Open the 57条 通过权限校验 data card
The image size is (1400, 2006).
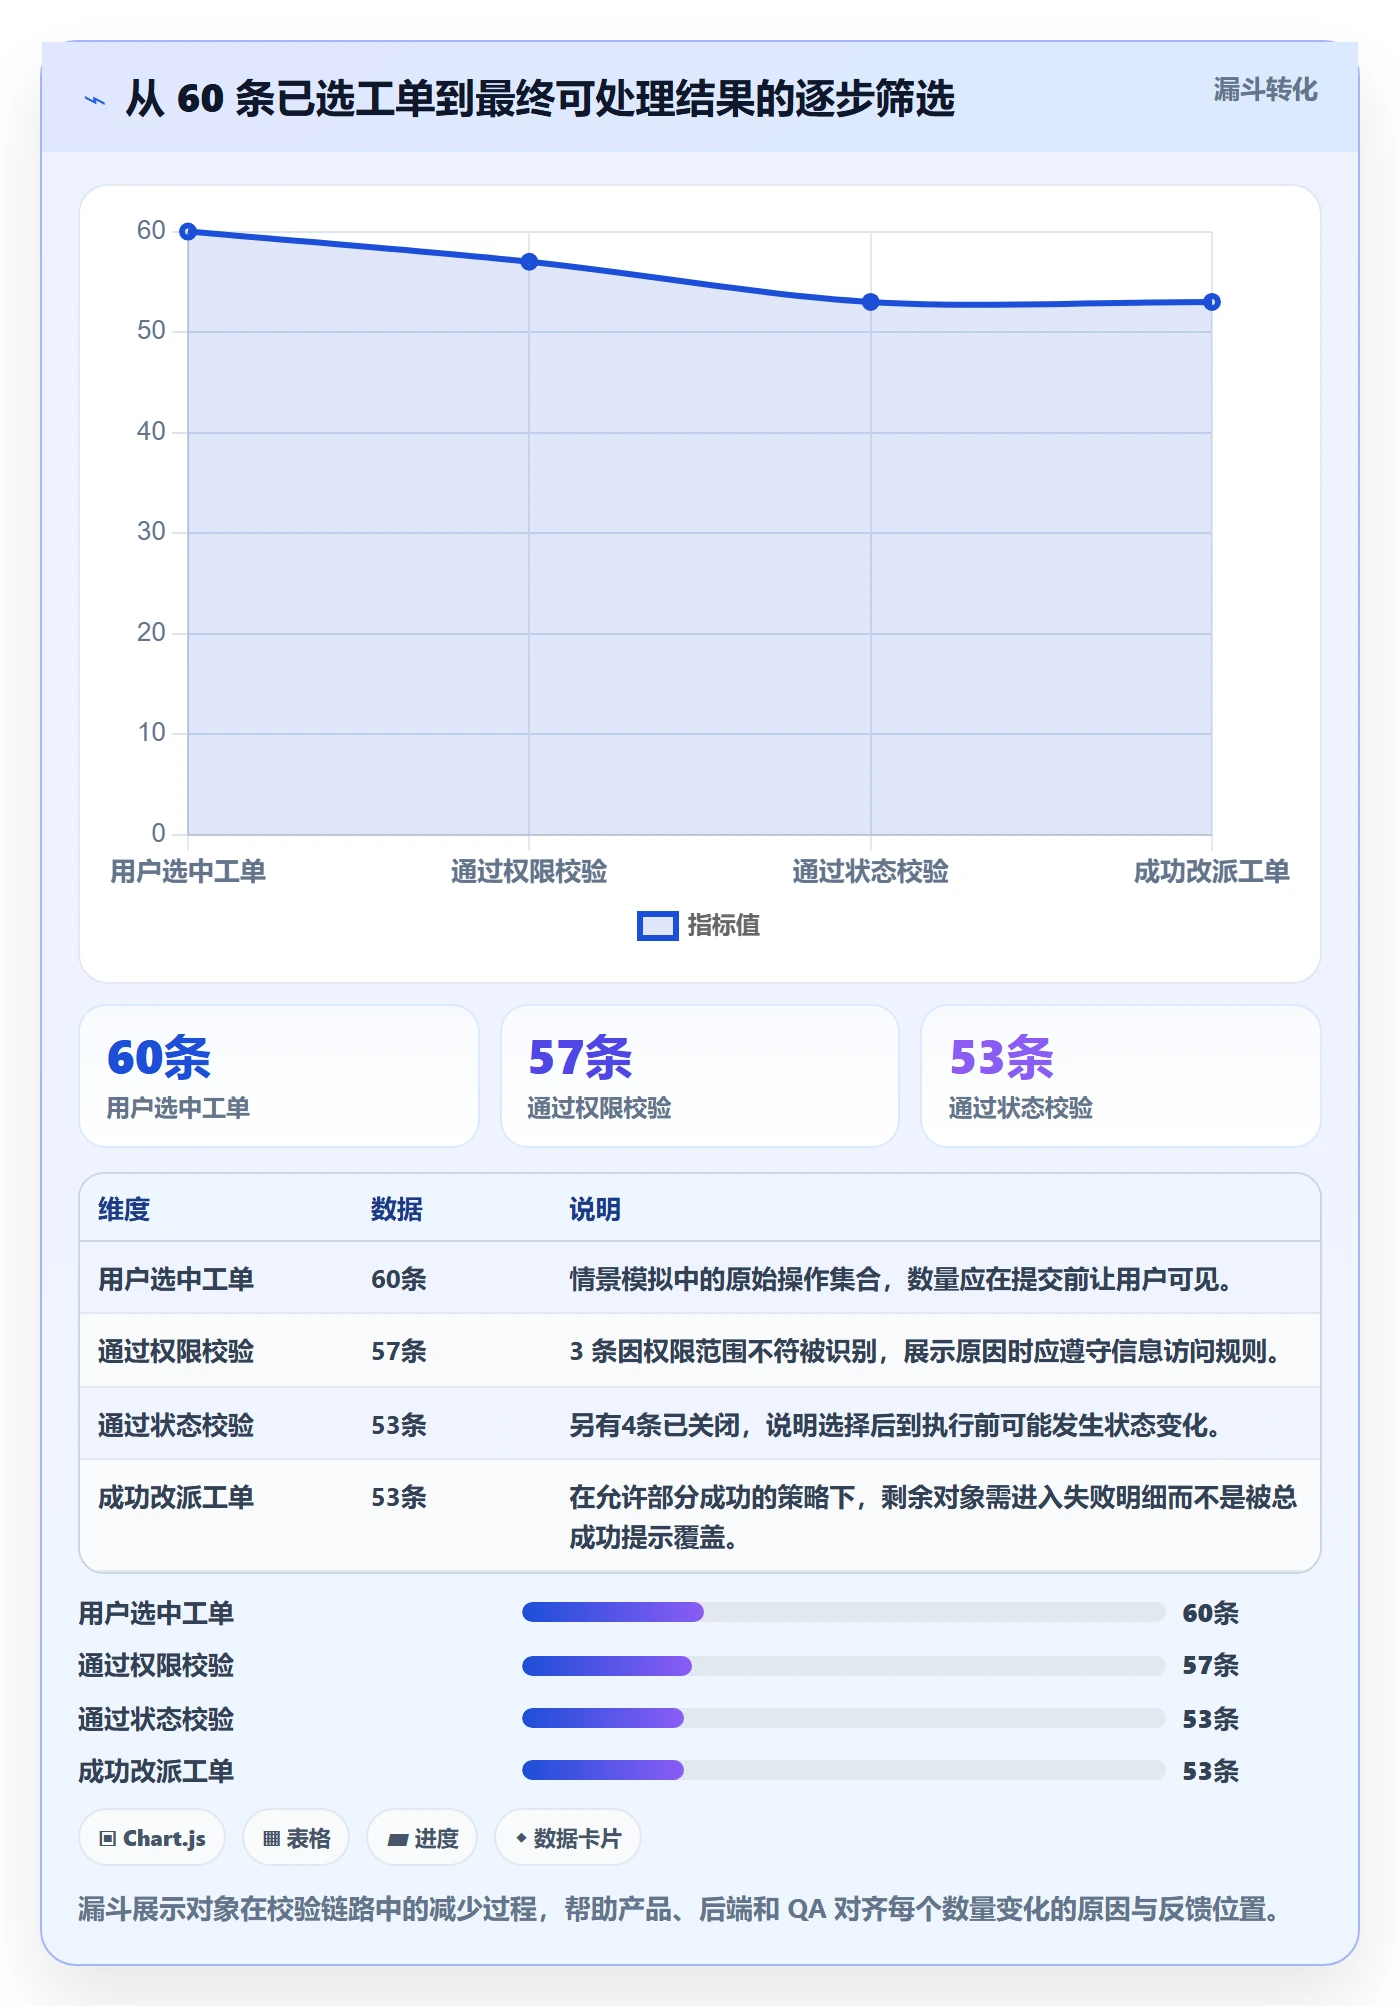[700, 1076]
